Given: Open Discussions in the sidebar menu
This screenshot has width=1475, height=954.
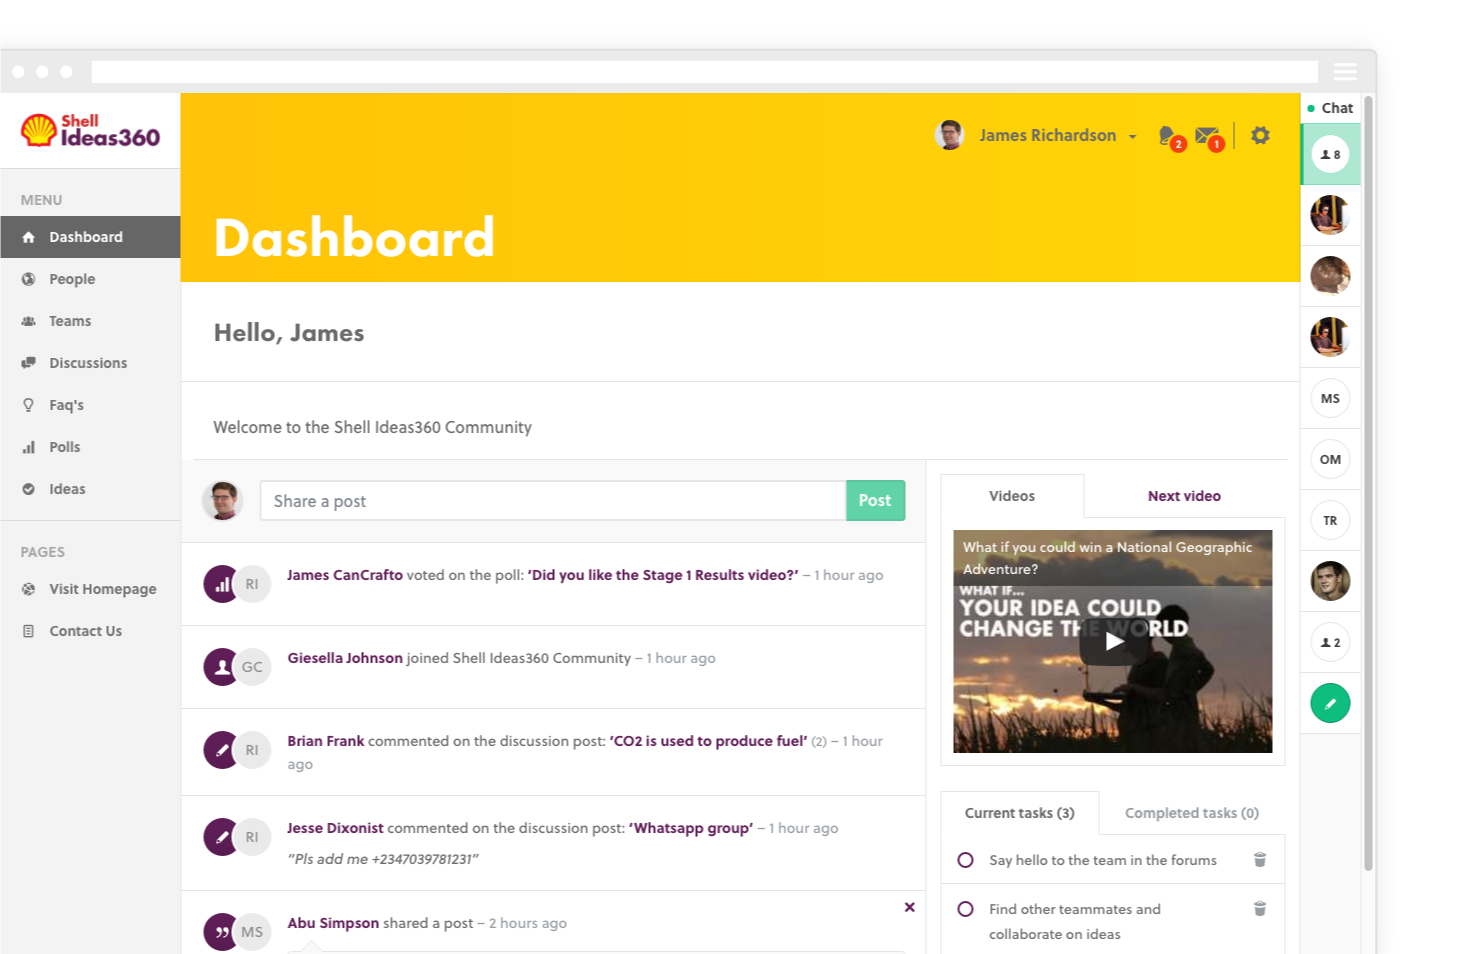Looking at the screenshot, I should [88, 363].
